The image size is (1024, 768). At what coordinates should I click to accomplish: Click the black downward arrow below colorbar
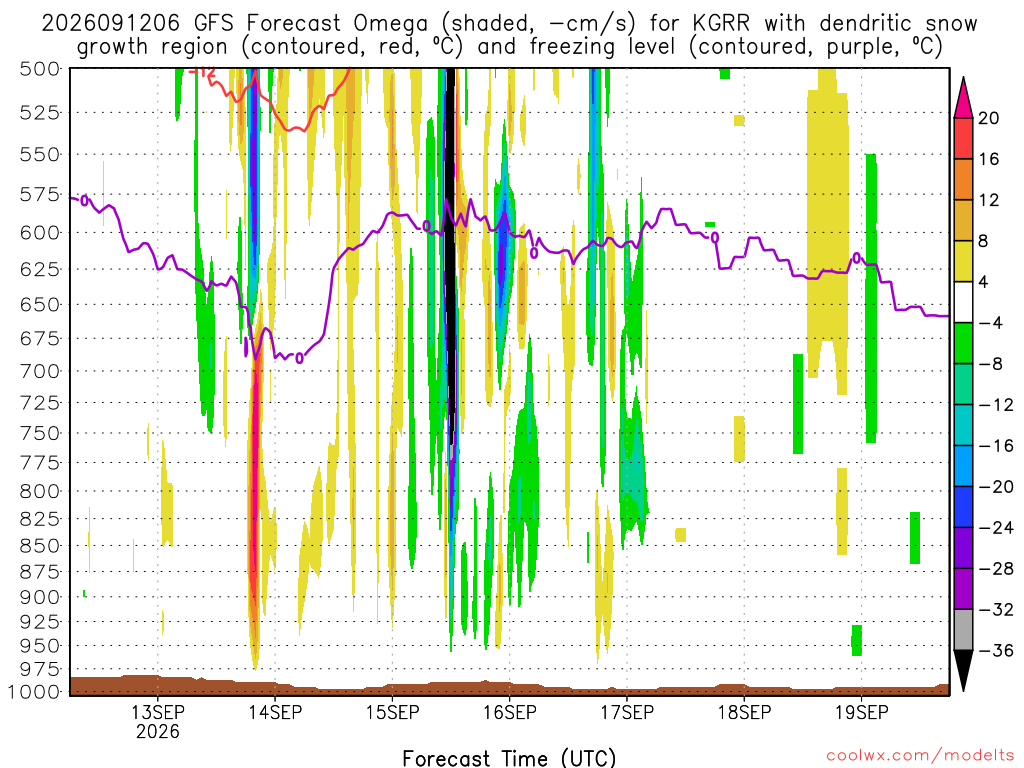click(x=963, y=671)
